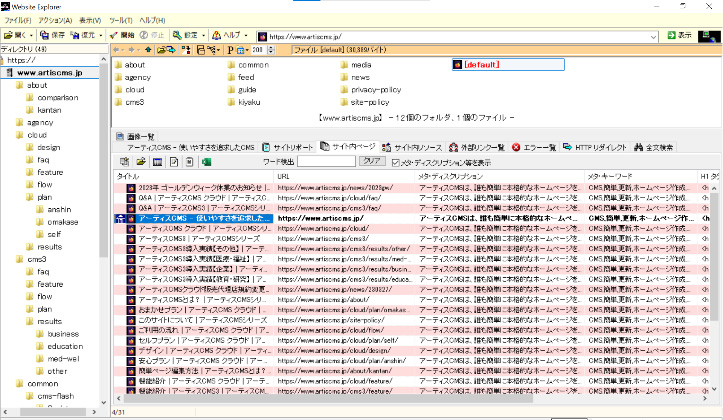Click the green 表示 (Show) button

pyautogui.click(x=680, y=35)
